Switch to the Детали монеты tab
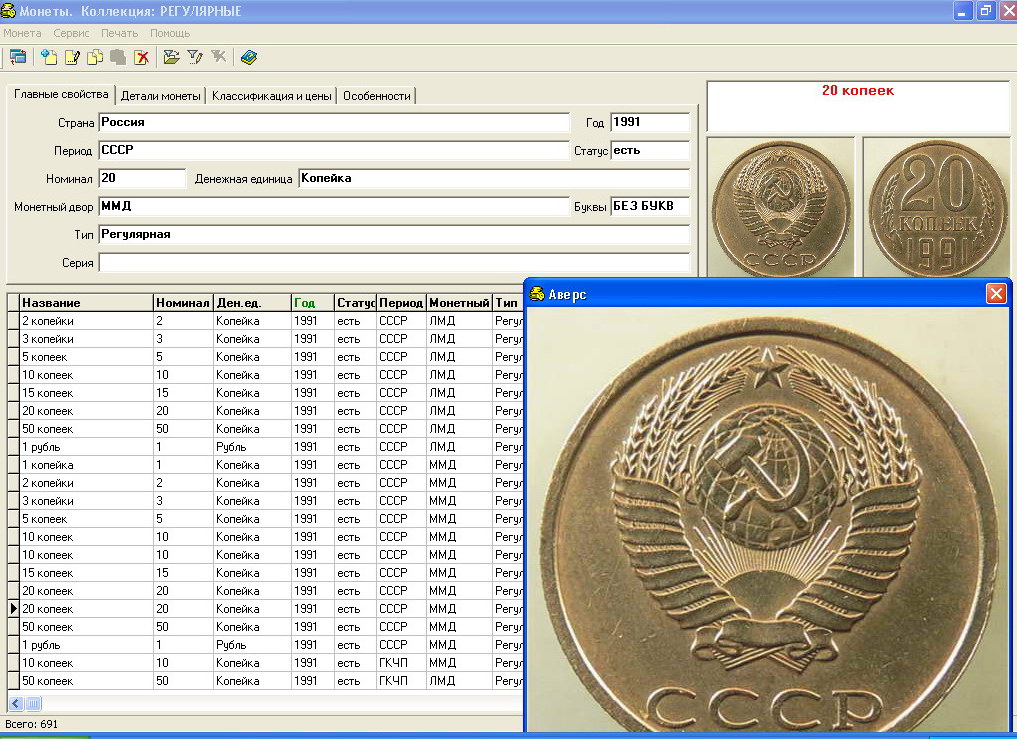This screenshot has width=1017, height=739. [x=161, y=96]
